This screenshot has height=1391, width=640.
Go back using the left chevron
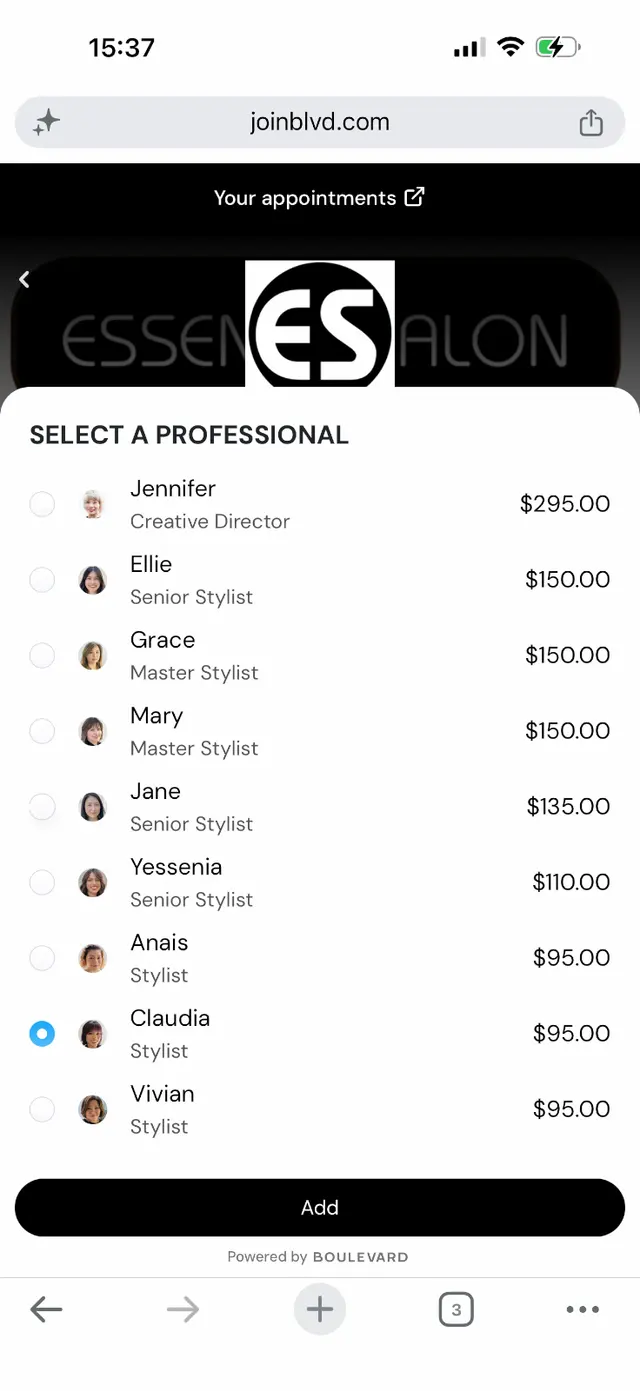pos(24,280)
